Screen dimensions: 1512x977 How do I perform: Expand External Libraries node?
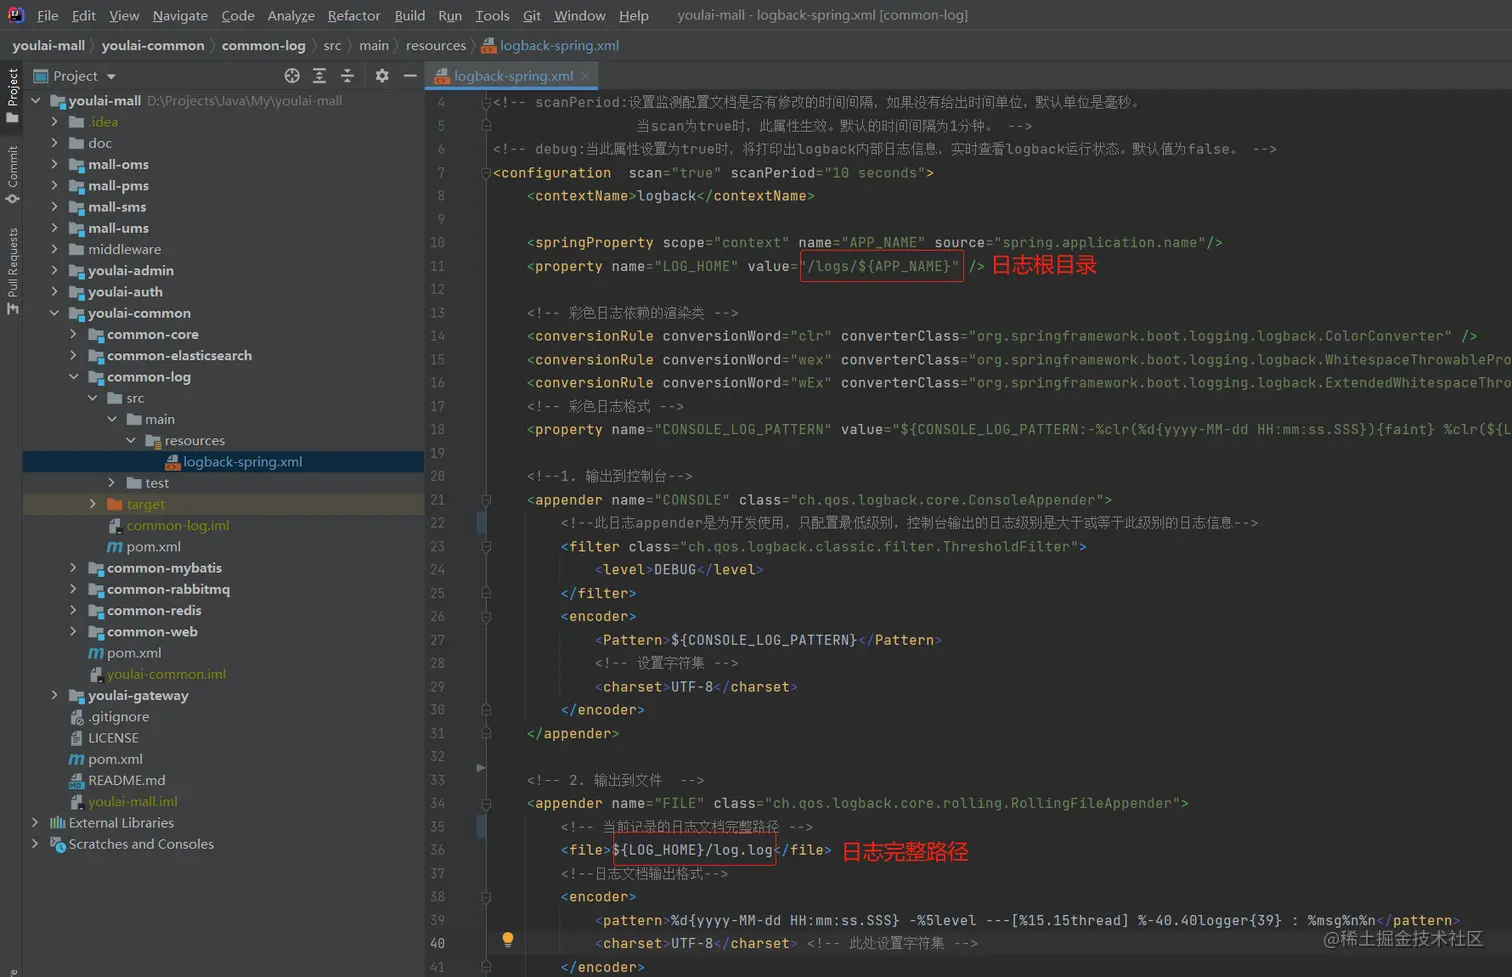pos(36,823)
